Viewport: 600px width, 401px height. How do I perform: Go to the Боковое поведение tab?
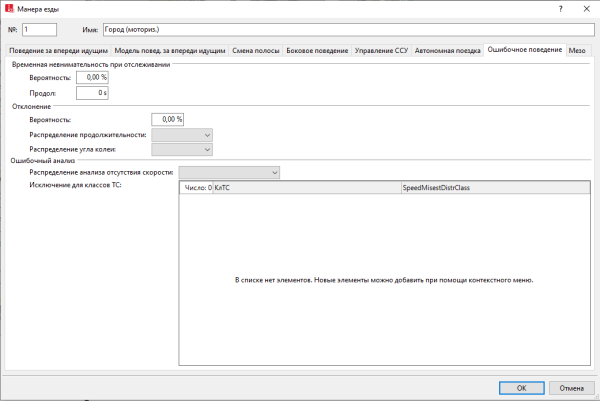tap(318, 50)
